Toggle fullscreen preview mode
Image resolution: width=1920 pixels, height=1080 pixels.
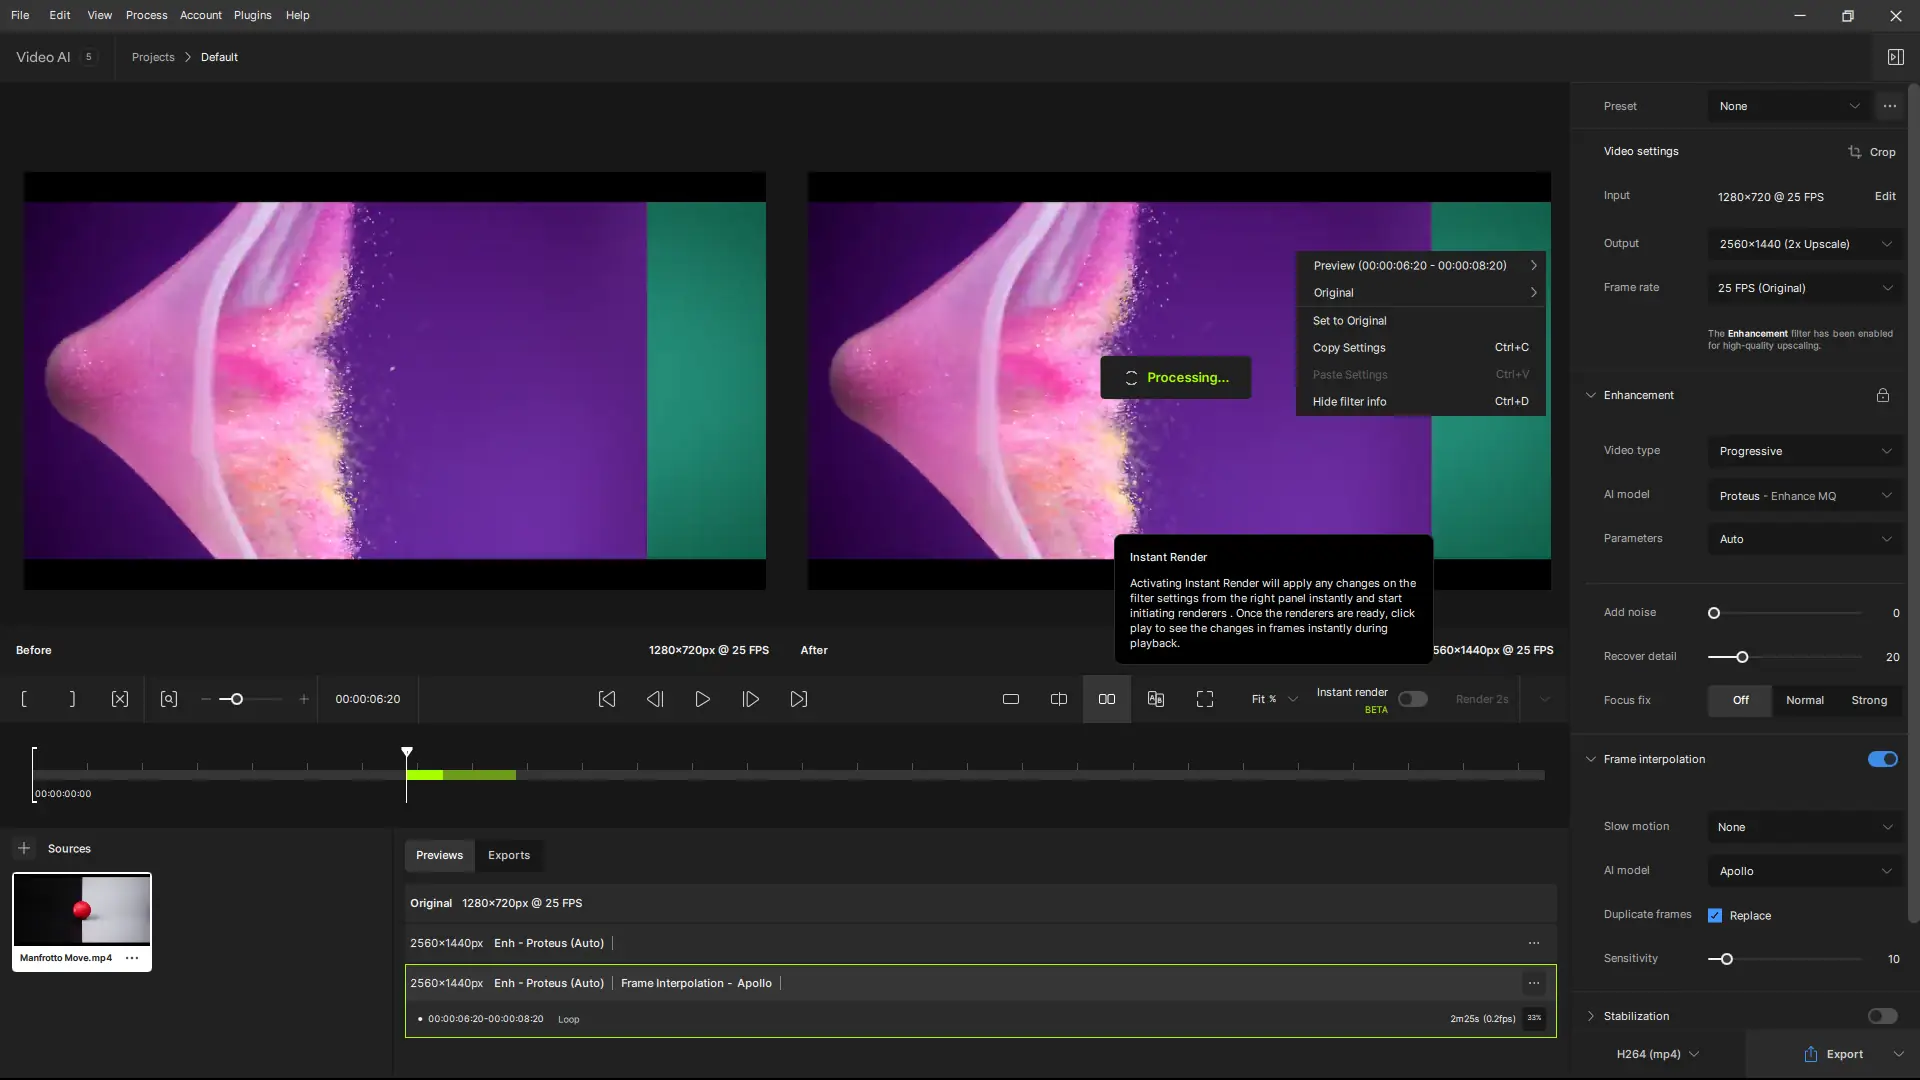tap(1205, 700)
